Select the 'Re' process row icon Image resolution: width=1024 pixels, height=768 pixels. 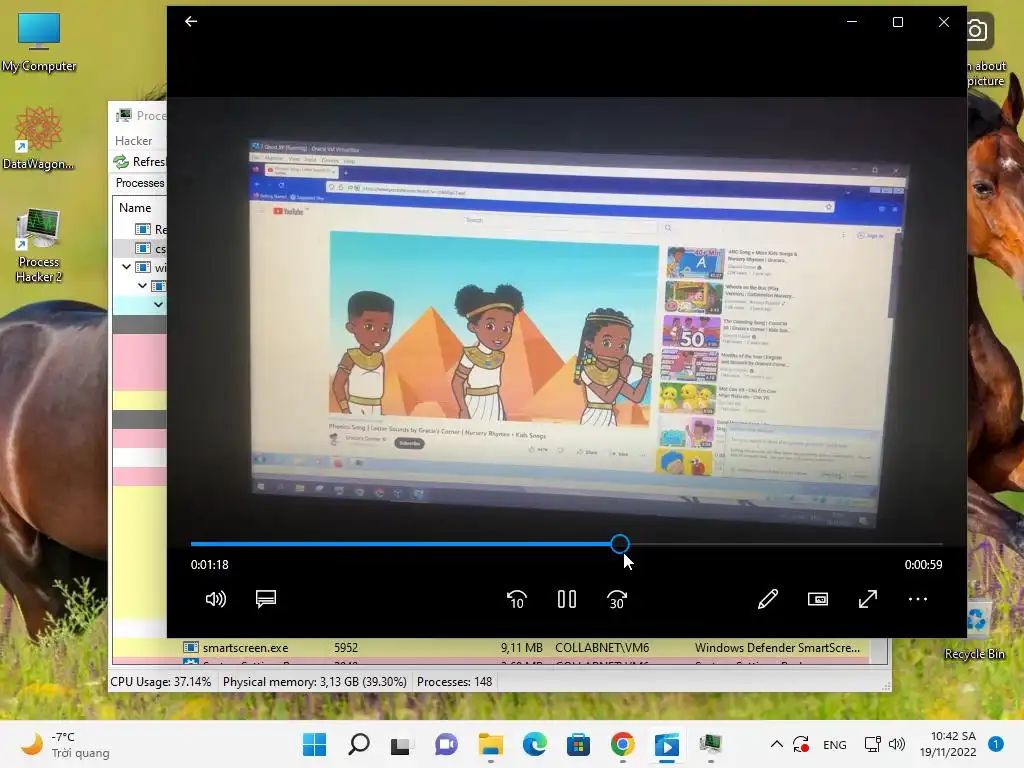coord(142,229)
